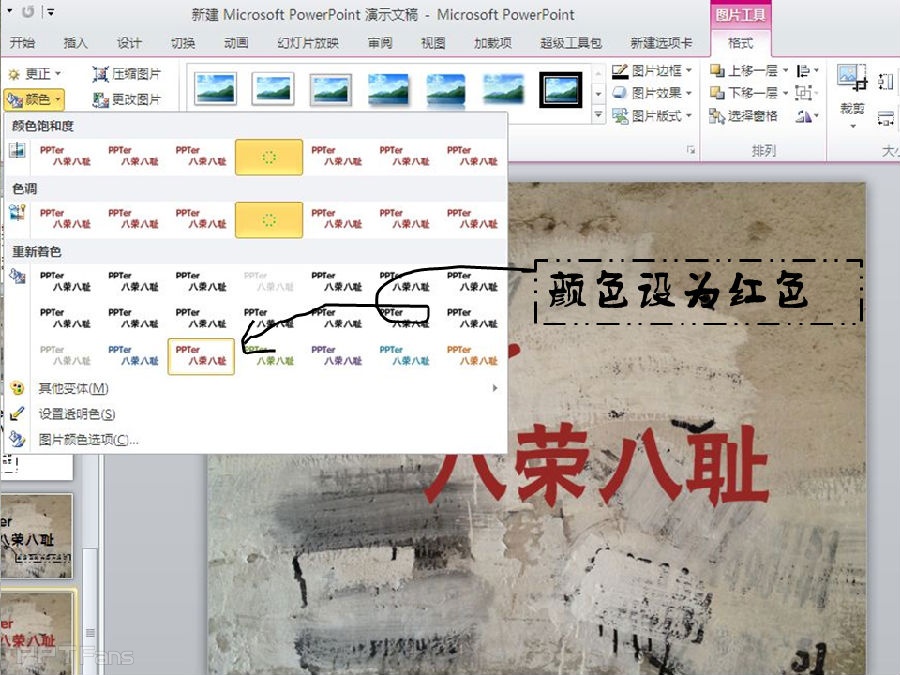This screenshot has width=900, height=675.
Task: Expand the 其他变体 submenu arrow
Action: click(494, 388)
